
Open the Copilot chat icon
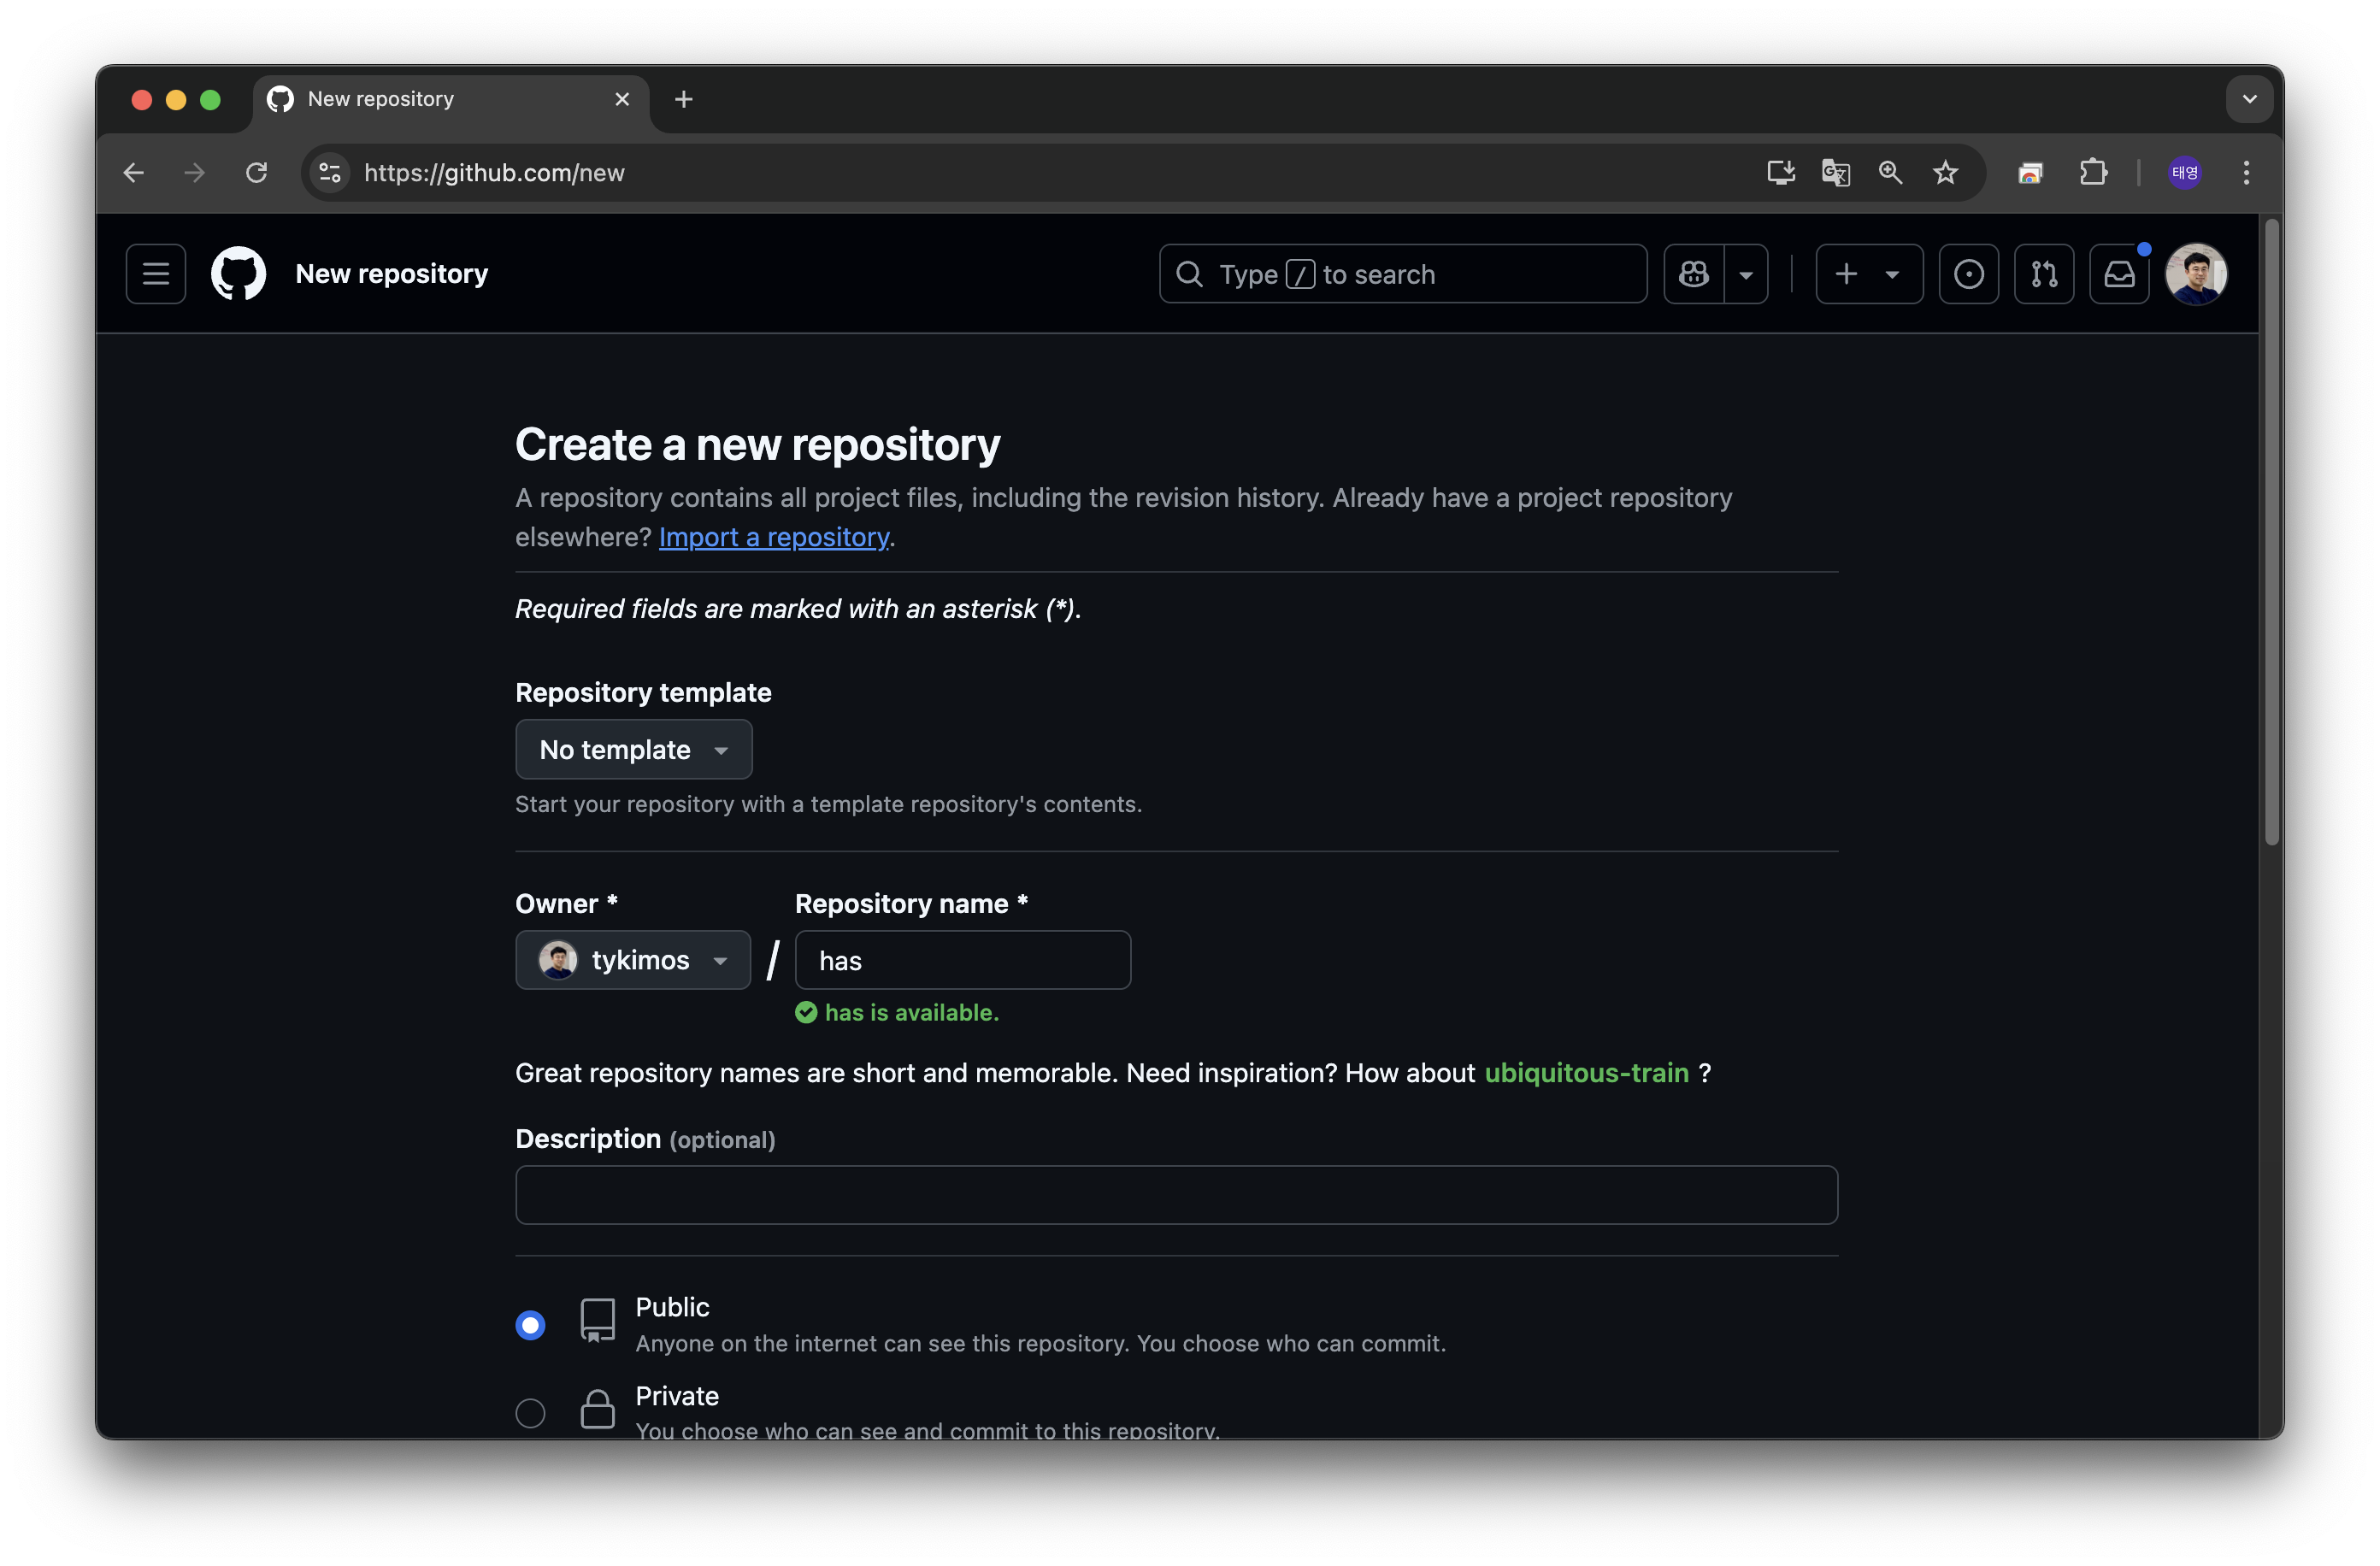tap(1693, 274)
